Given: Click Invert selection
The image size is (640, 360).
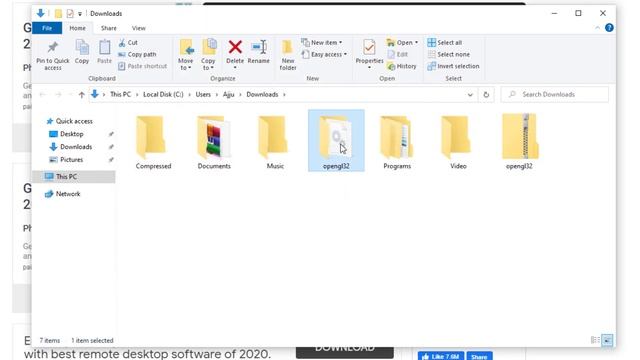Looking at the screenshot, I should point(453,66).
